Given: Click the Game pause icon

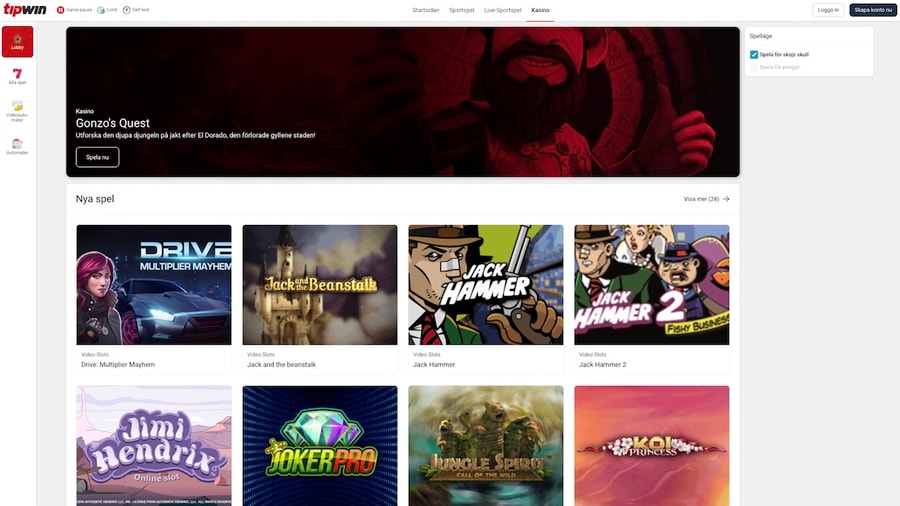Looking at the screenshot, I should click(x=61, y=10).
